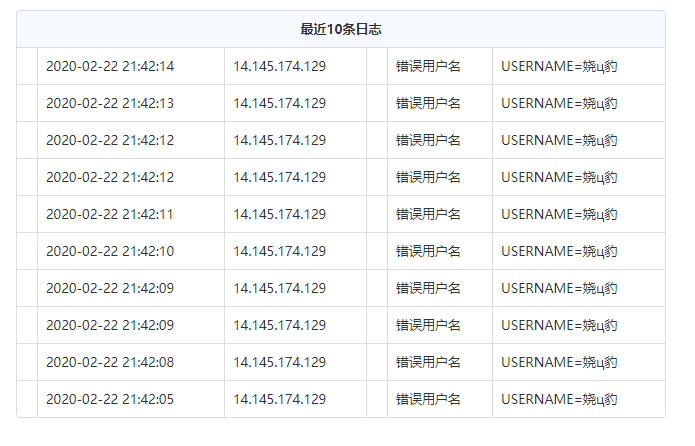Click the USERNAME value in the 21:42:05 row
The height and width of the screenshot is (446, 695).
click(559, 399)
